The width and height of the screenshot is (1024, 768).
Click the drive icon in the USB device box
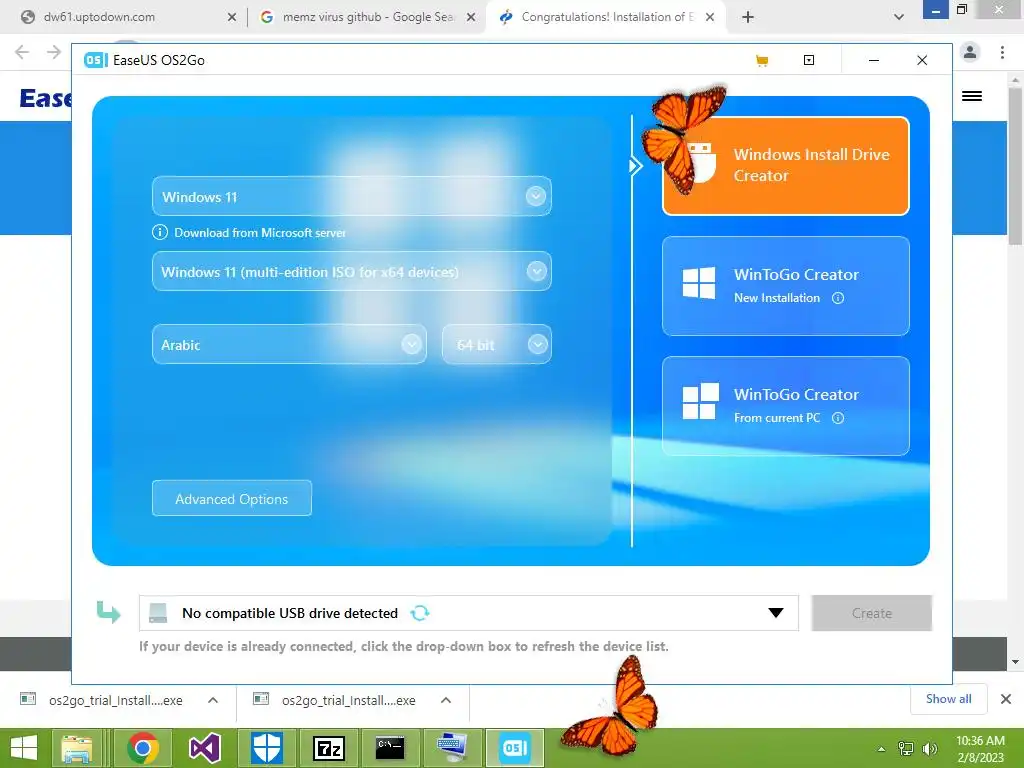(x=158, y=613)
